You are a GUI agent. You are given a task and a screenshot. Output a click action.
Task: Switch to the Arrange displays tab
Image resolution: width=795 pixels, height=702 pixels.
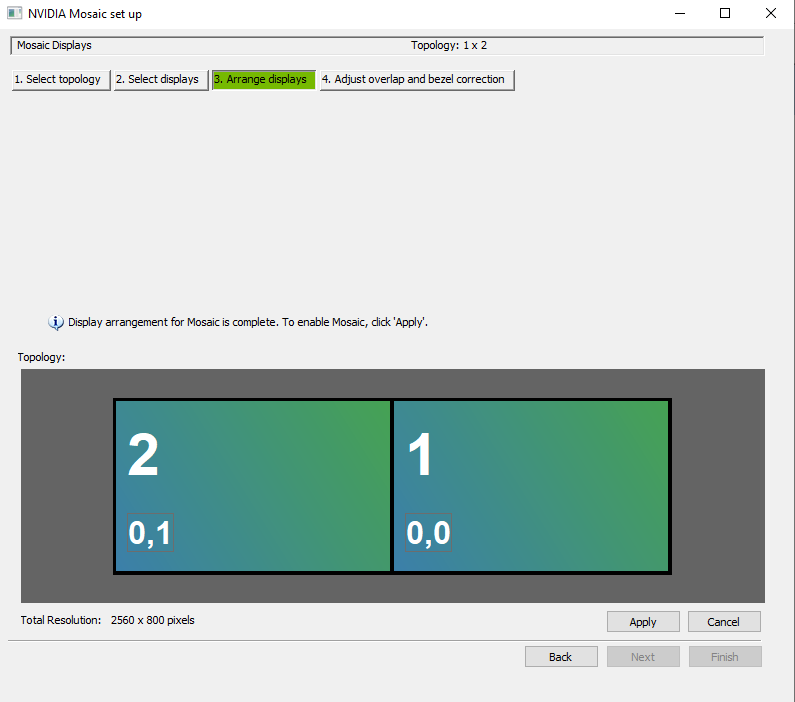pos(263,80)
